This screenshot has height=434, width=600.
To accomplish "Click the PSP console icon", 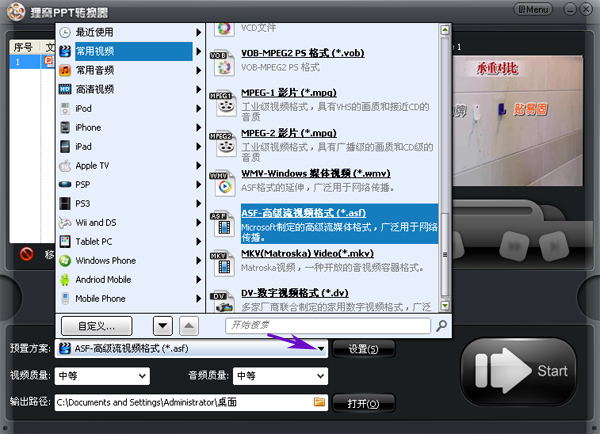I will [x=65, y=184].
